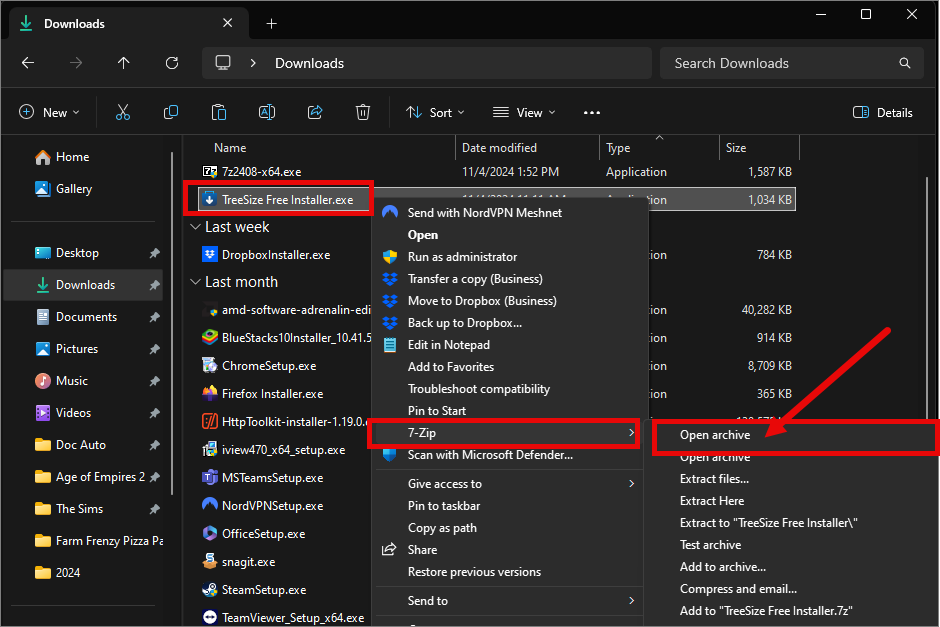Delete the selected file with the trash icon

(x=363, y=112)
